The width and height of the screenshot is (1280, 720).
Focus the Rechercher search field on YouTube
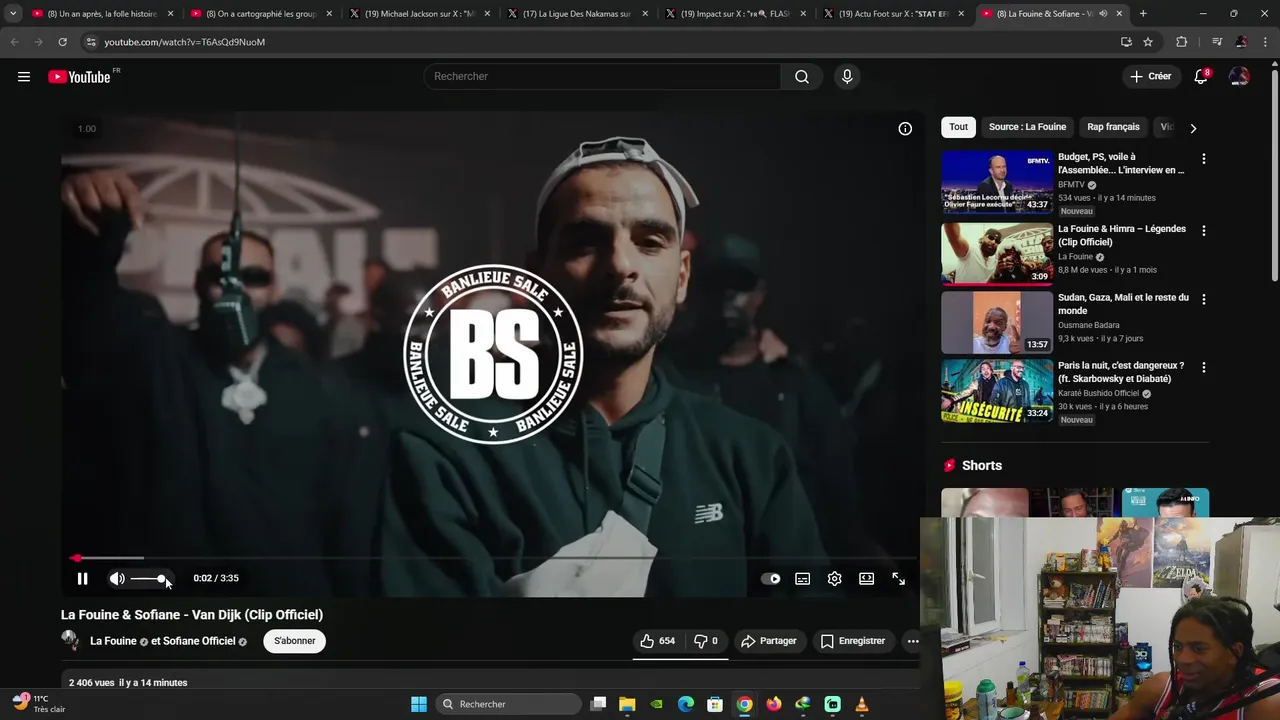pyautogui.click(x=603, y=77)
